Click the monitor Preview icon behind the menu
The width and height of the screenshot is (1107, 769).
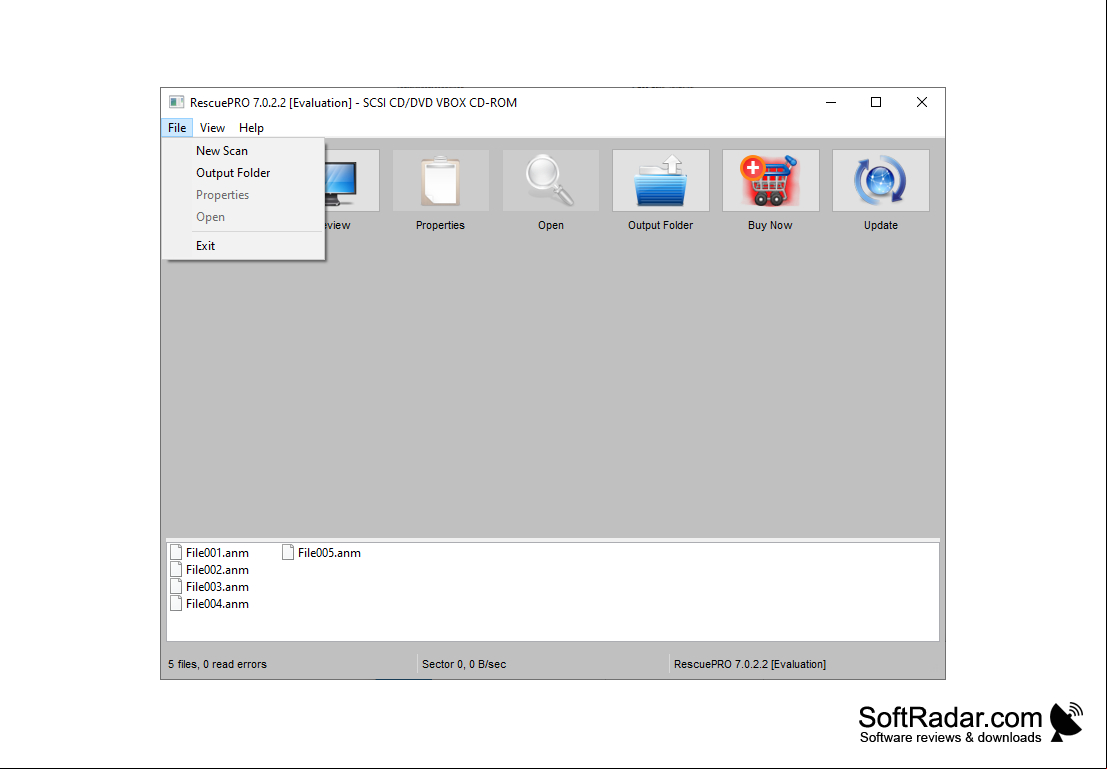[352, 180]
